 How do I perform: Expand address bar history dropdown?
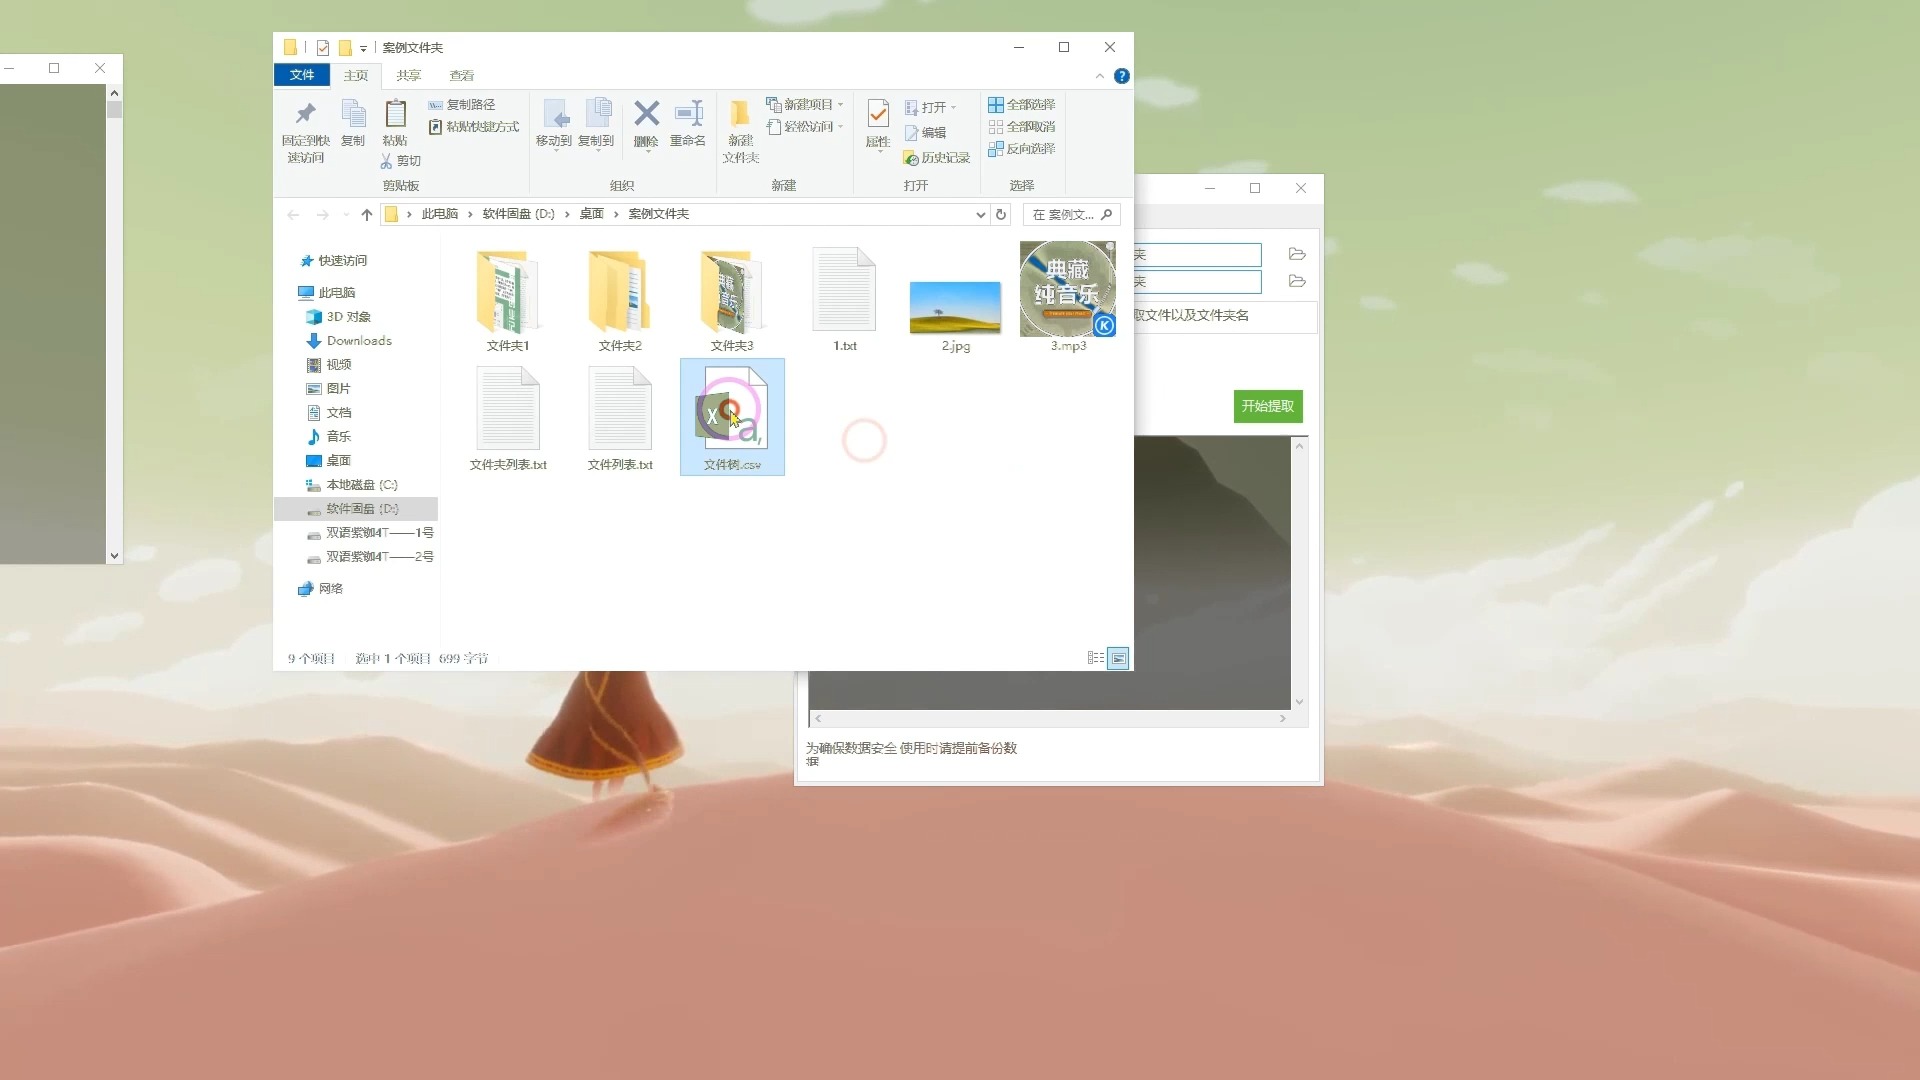[x=980, y=215]
